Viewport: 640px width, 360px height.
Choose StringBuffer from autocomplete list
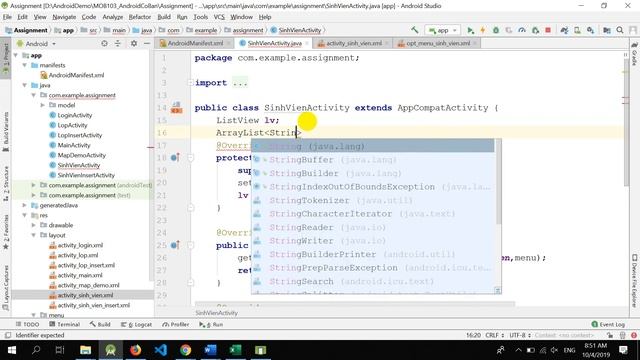click(373, 160)
